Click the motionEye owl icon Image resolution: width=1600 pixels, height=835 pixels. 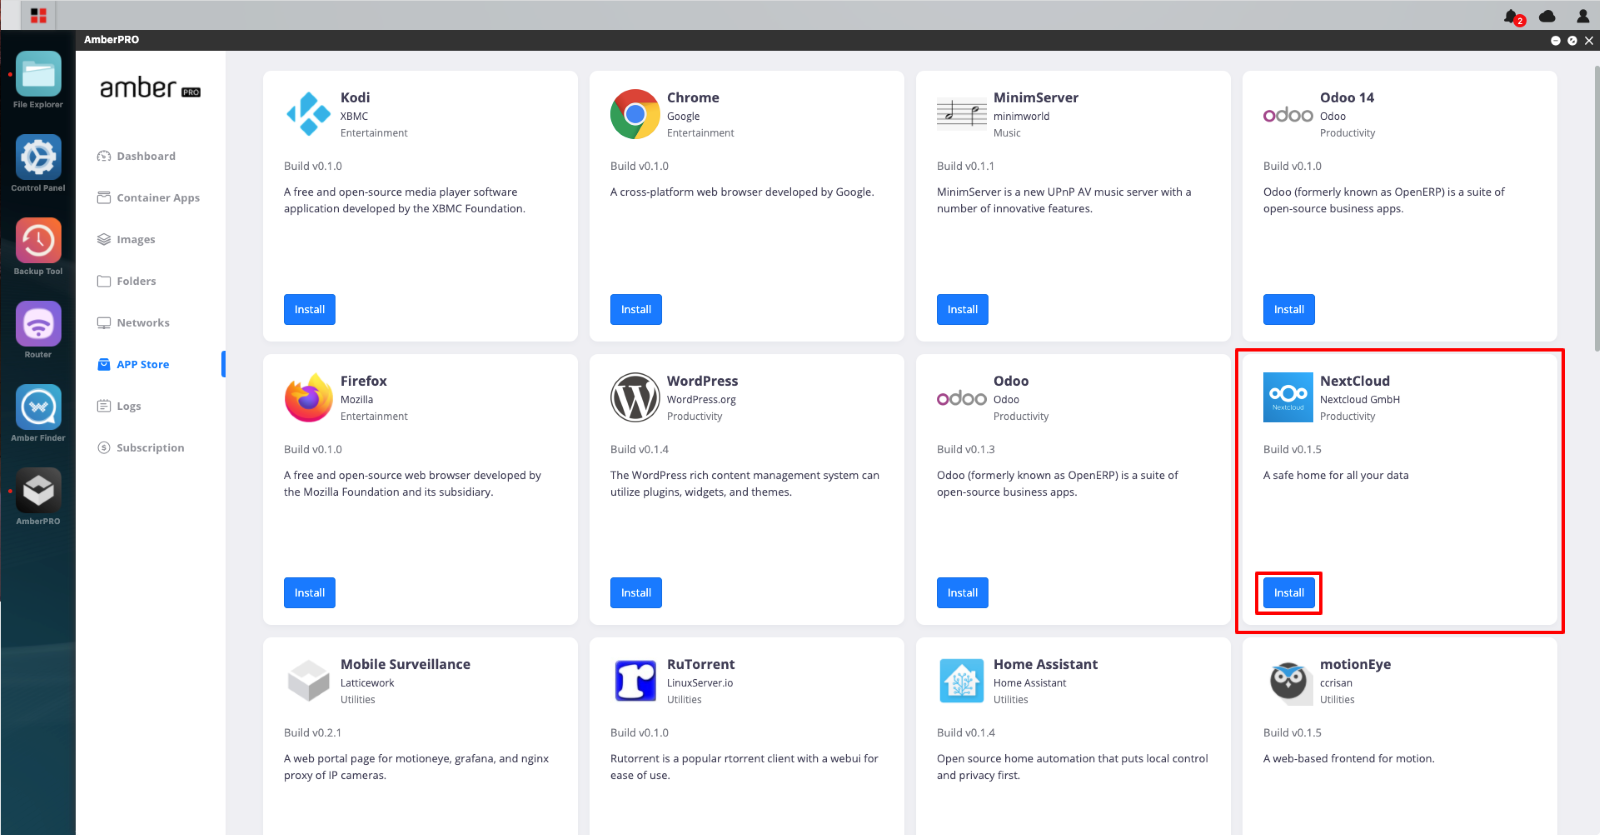[x=1288, y=681]
